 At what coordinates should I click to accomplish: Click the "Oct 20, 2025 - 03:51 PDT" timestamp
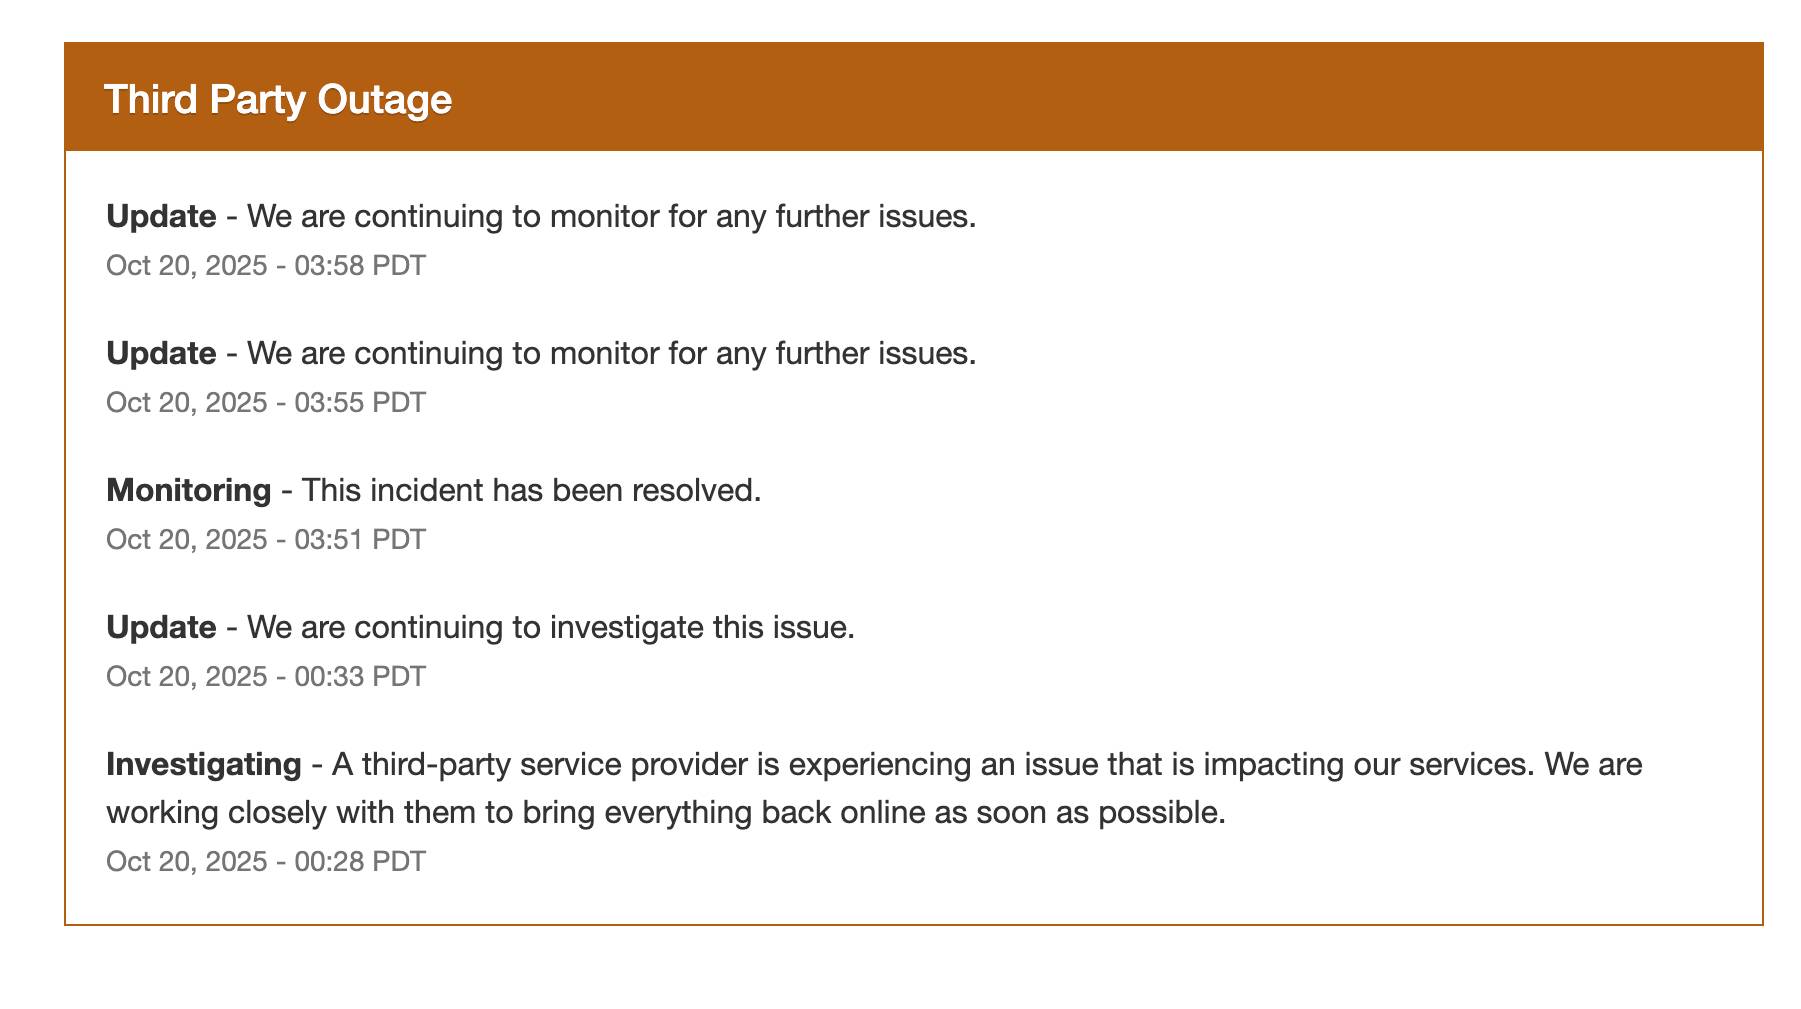[x=266, y=540]
